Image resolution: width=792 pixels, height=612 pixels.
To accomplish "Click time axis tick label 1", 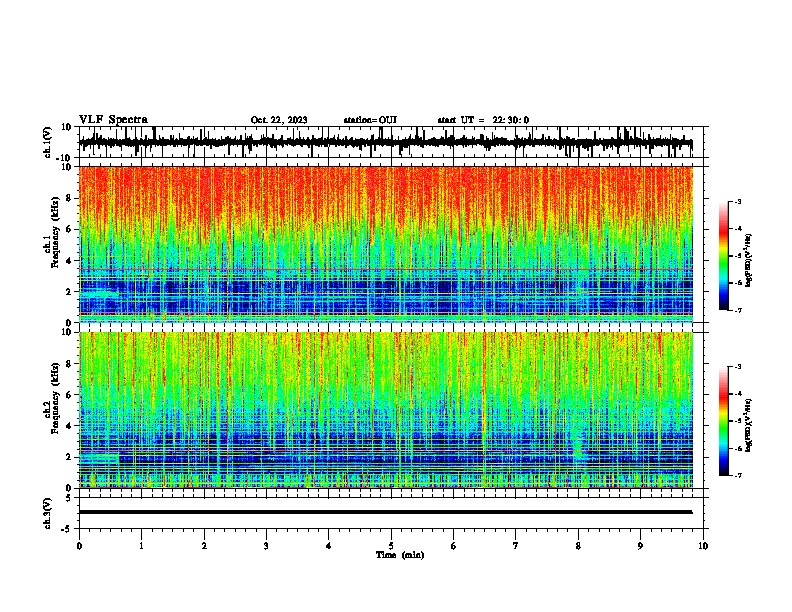I will (141, 546).
